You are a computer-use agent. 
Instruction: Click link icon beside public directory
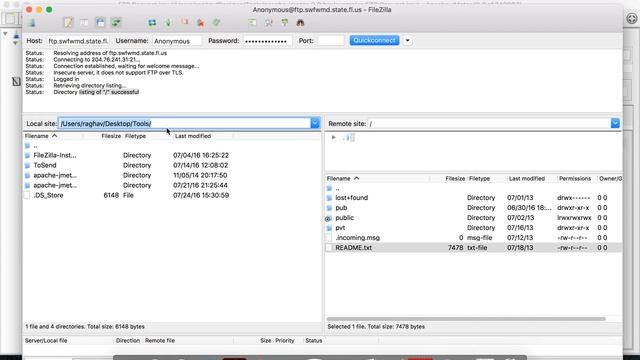tap(329, 218)
